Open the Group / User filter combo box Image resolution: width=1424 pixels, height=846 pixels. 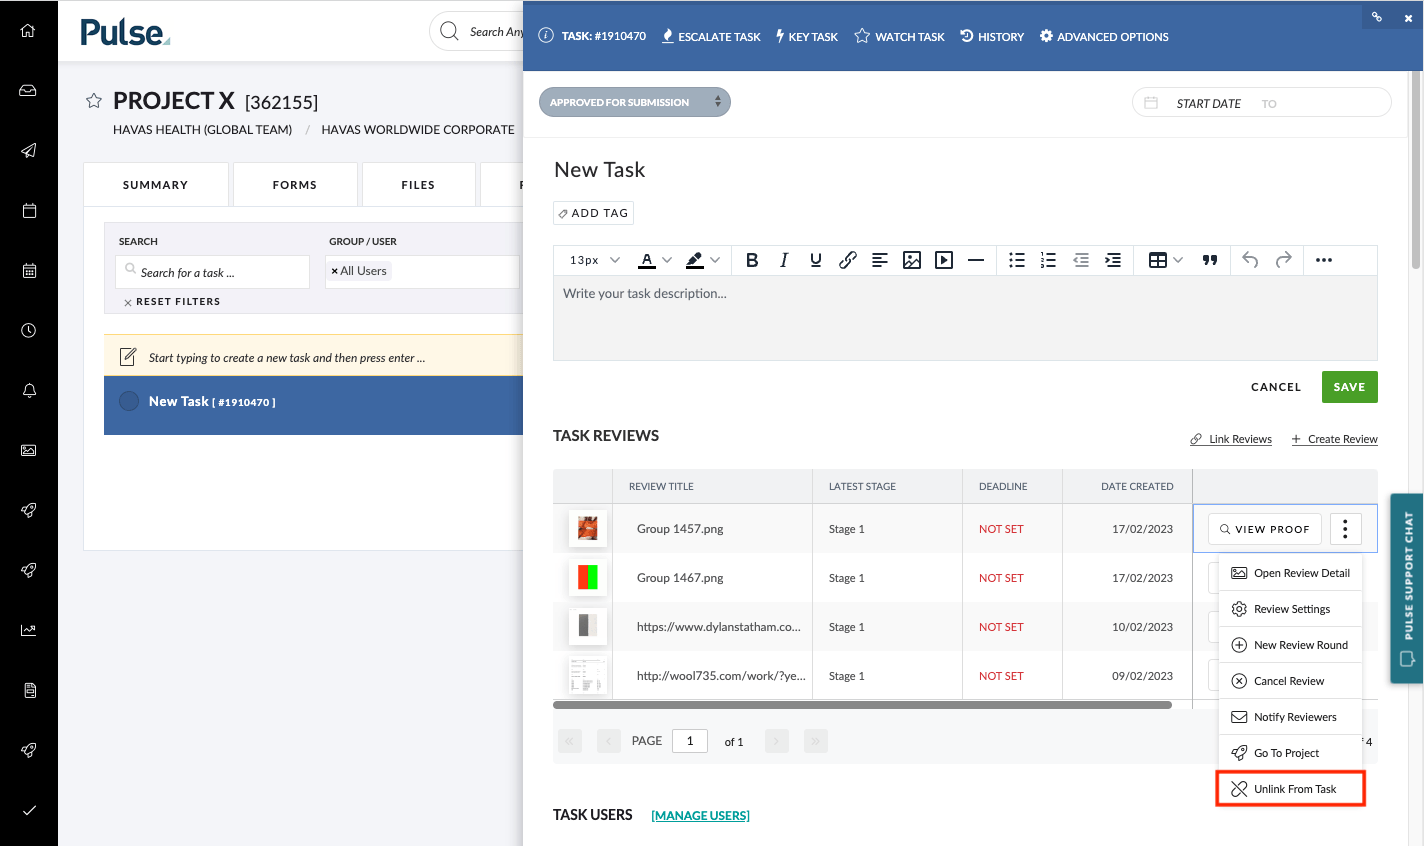422,272
